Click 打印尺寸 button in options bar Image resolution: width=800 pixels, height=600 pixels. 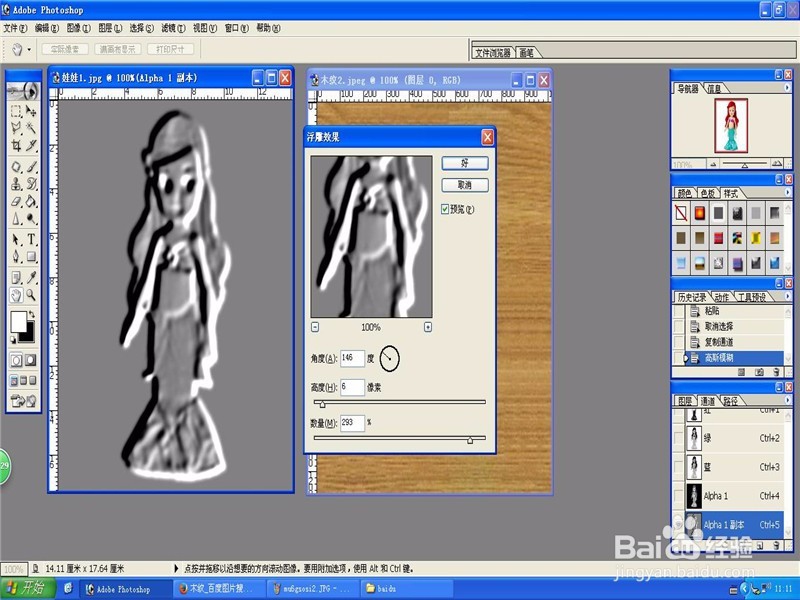(x=170, y=49)
